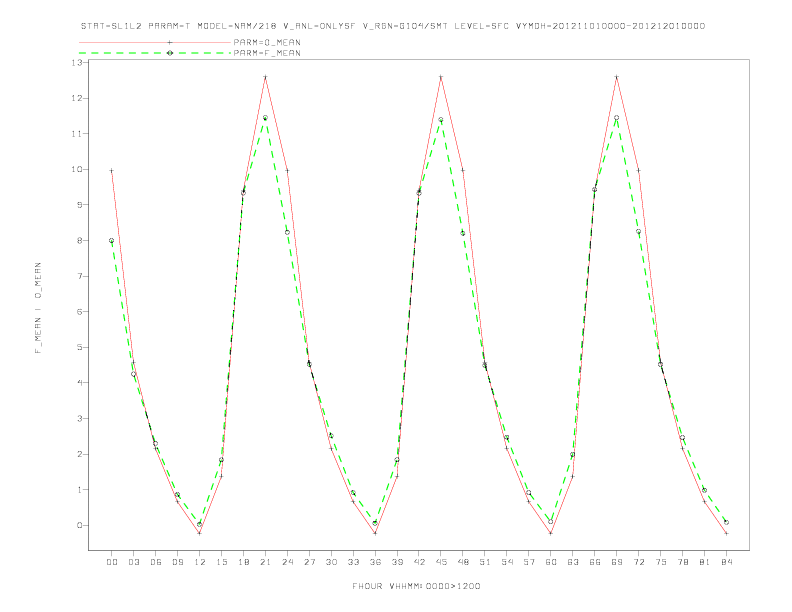Screen dimensions: 792x612
Task: Select the F_MEAN circle marker at hour 00
Action: [112, 241]
